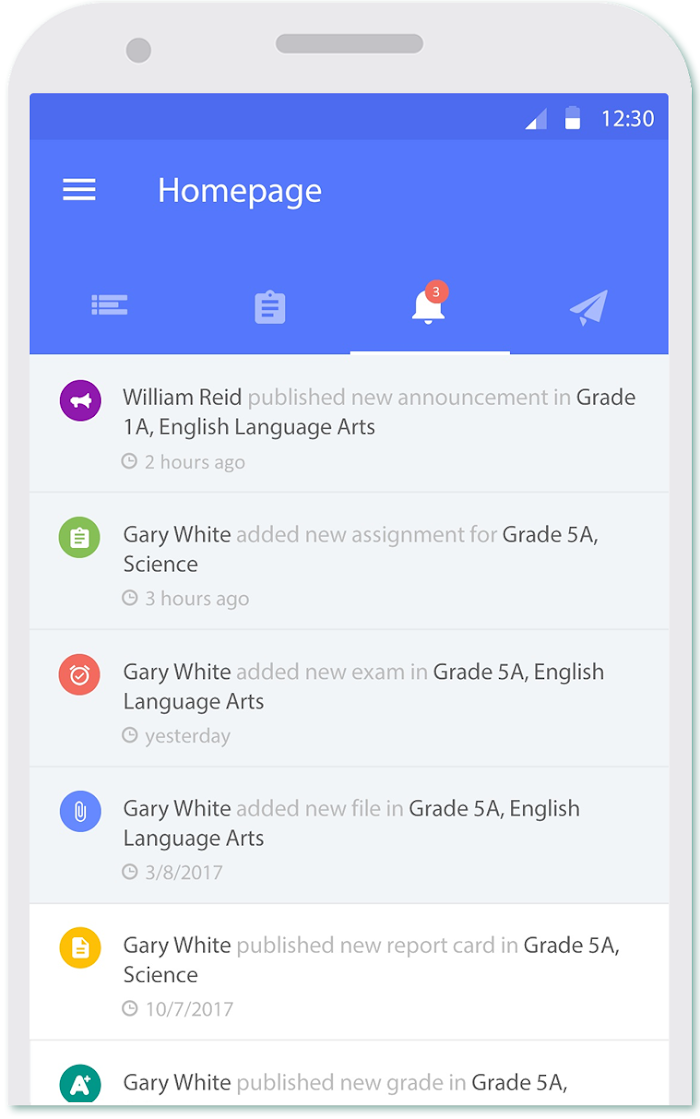Open the new exam notification from yesterday
The width and height of the screenshot is (700, 1119).
[349, 698]
